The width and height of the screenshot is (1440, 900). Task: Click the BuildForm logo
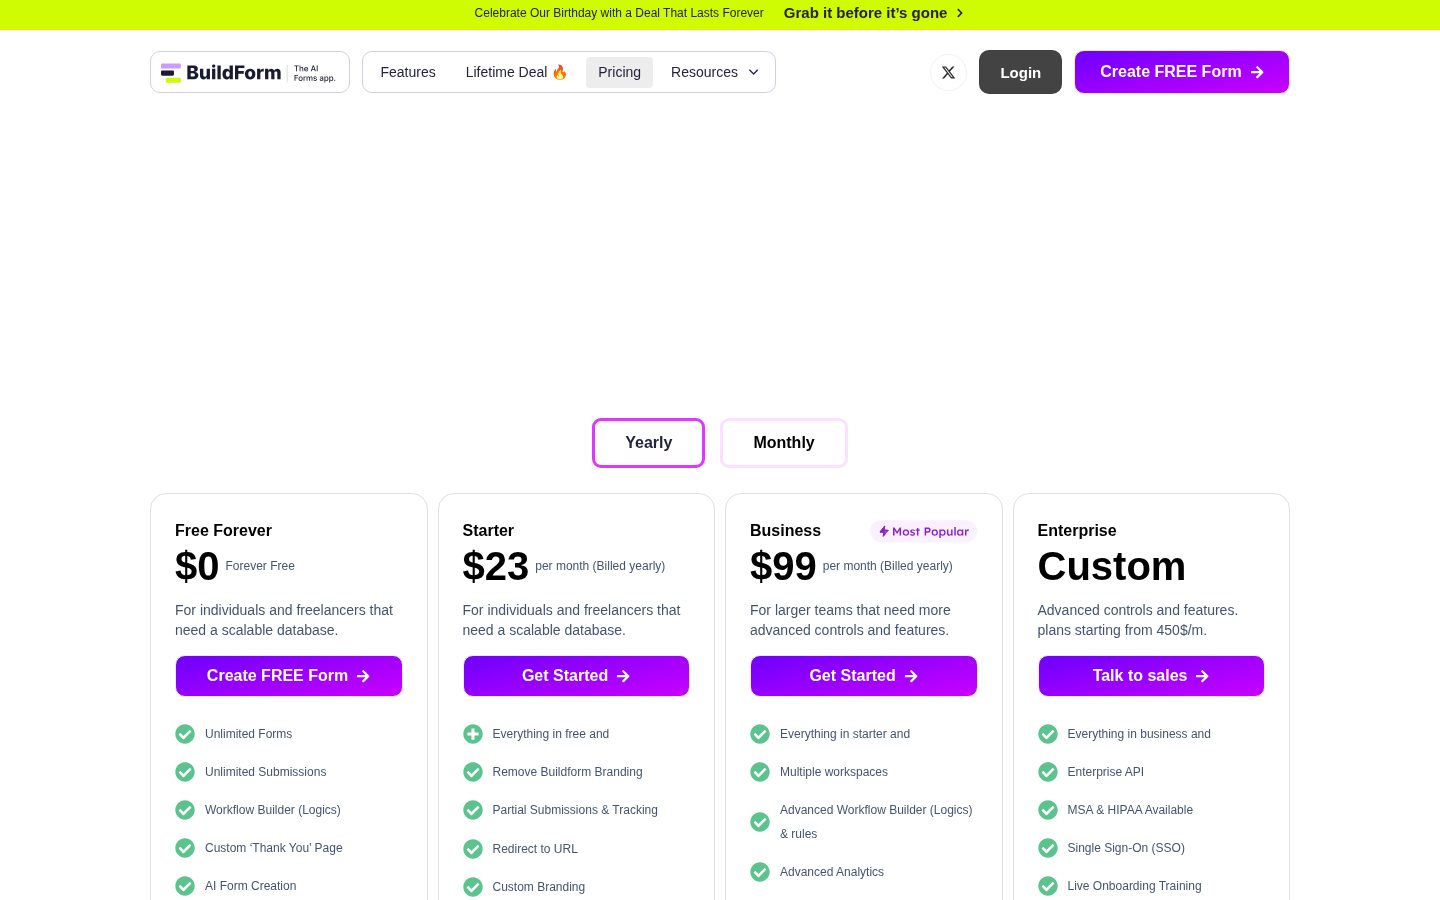pos(249,72)
